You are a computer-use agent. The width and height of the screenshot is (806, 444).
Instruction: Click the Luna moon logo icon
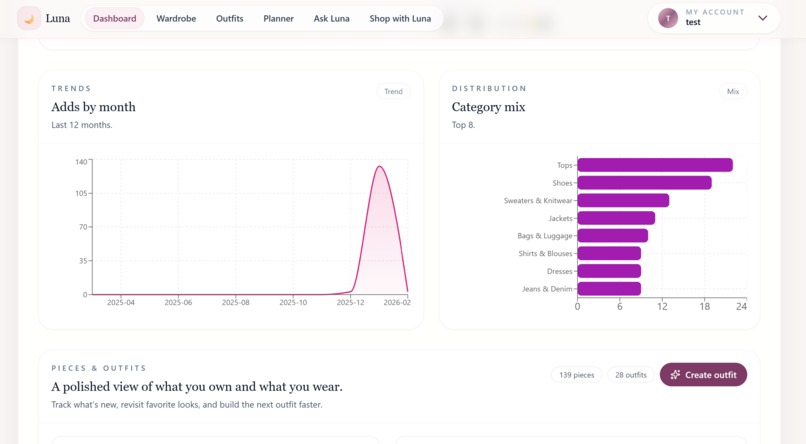point(29,18)
